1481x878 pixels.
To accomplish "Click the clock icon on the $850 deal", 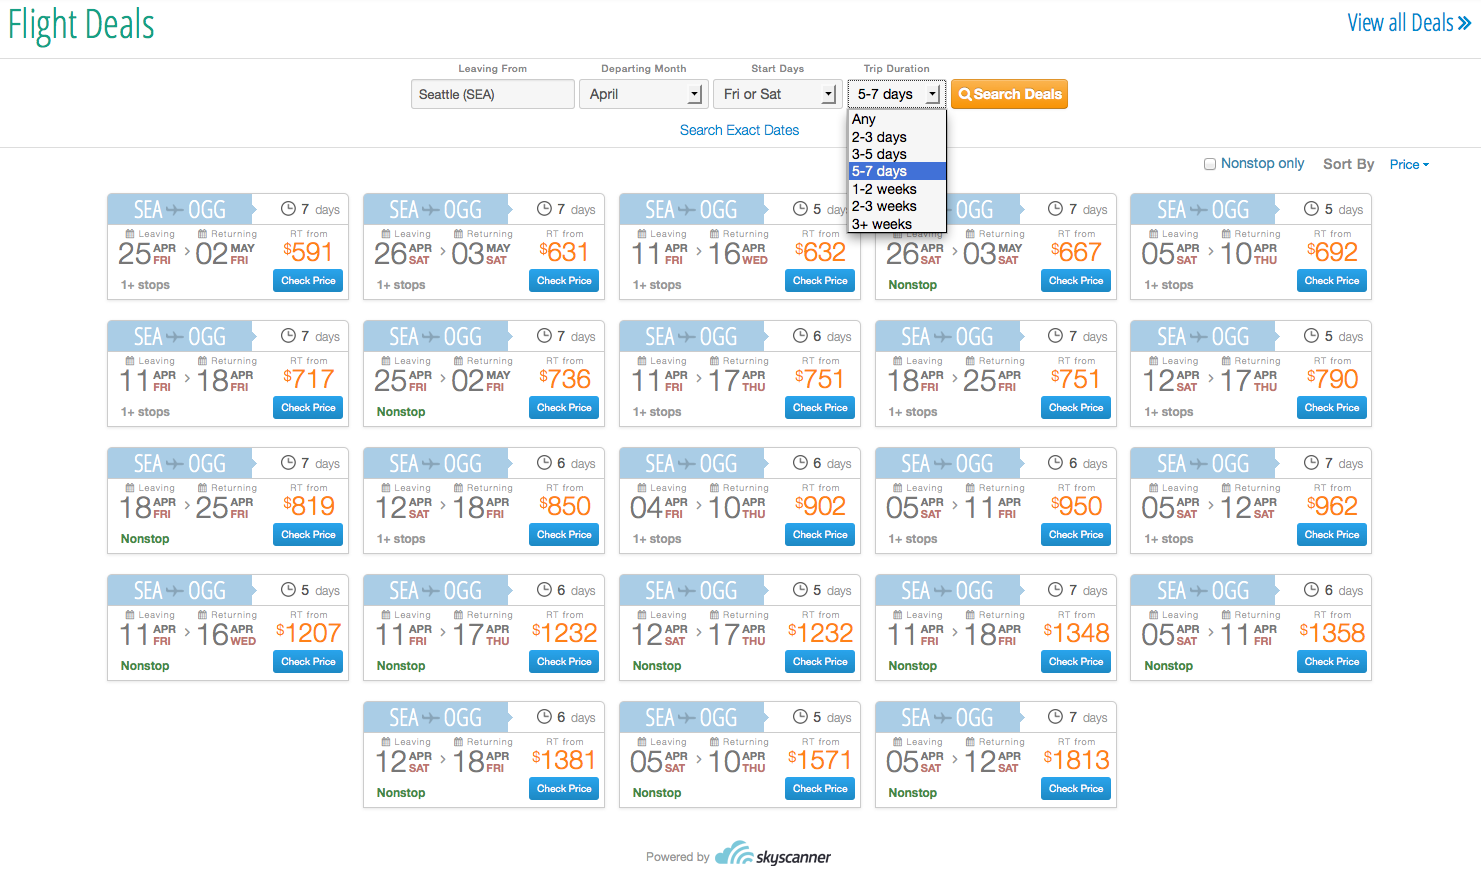I will click(544, 463).
